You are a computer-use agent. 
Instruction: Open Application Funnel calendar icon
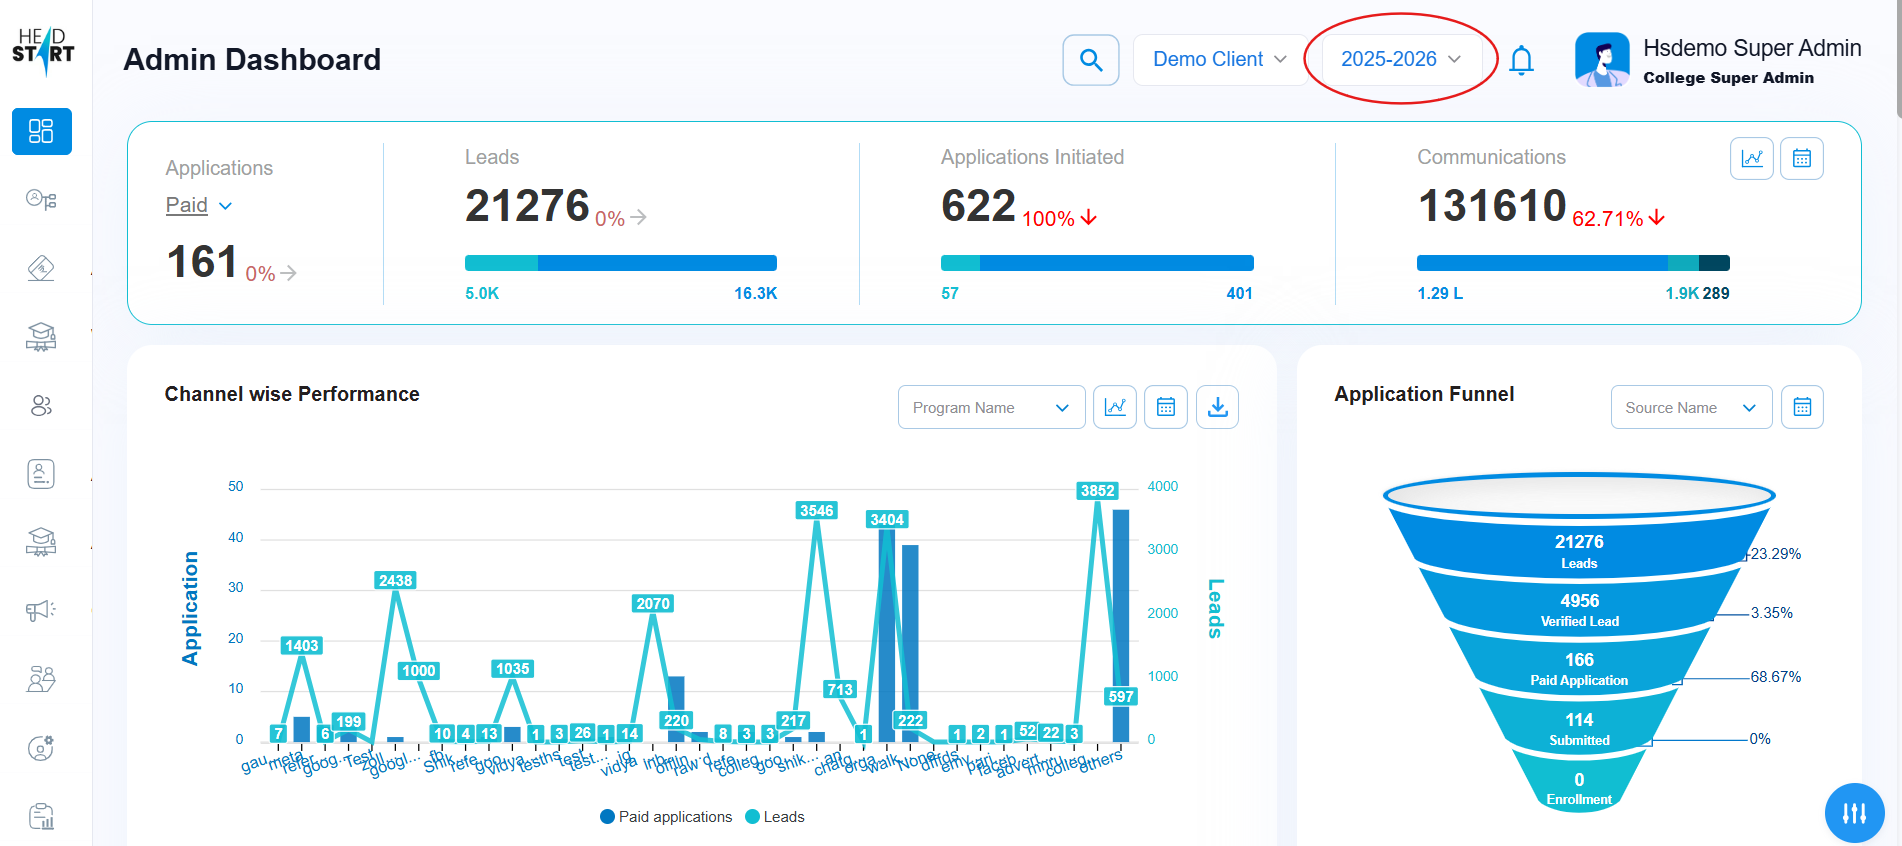pyautogui.click(x=1802, y=407)
